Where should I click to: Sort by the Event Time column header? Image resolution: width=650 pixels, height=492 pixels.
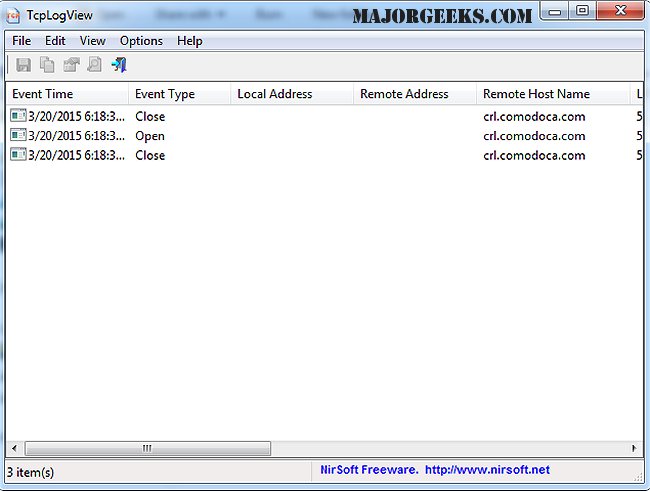point(67,94)
